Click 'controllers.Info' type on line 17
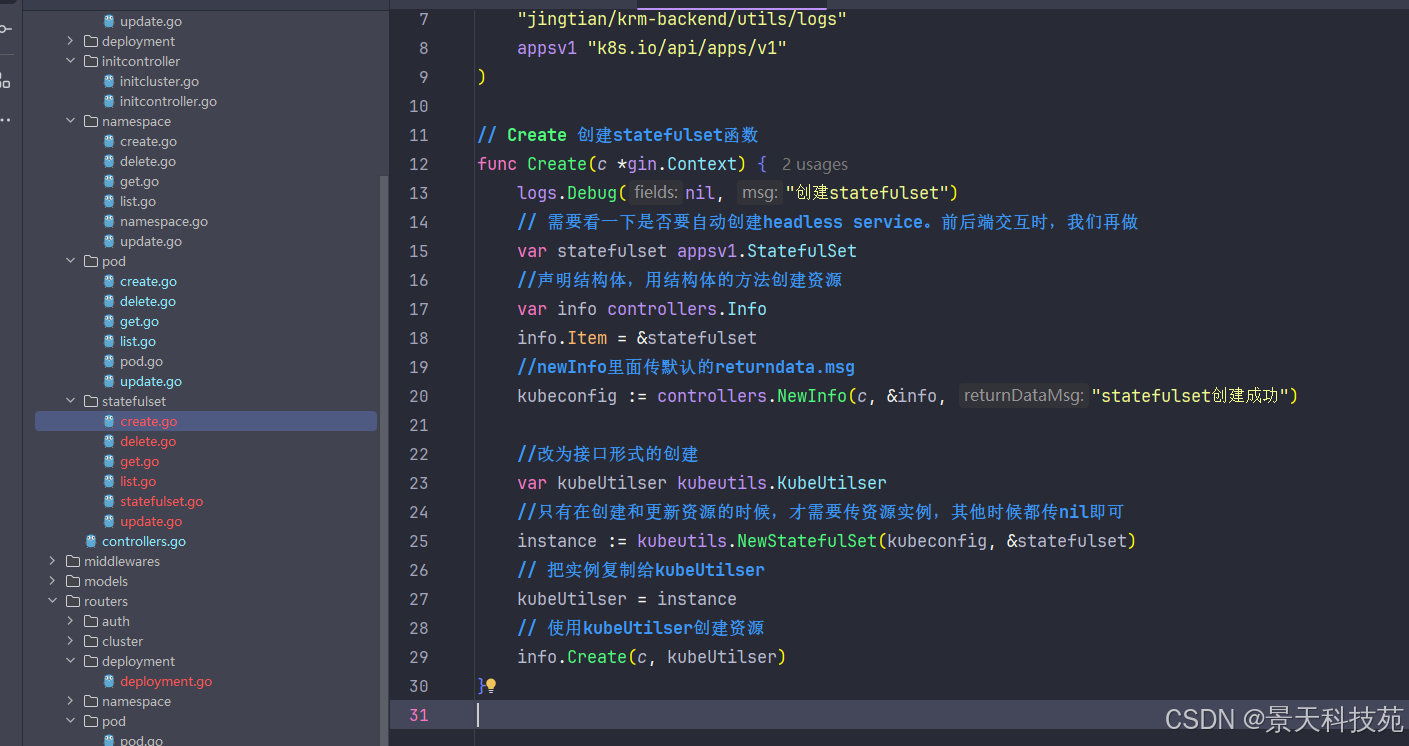1409x746 pixels. [x=687, y=309]
